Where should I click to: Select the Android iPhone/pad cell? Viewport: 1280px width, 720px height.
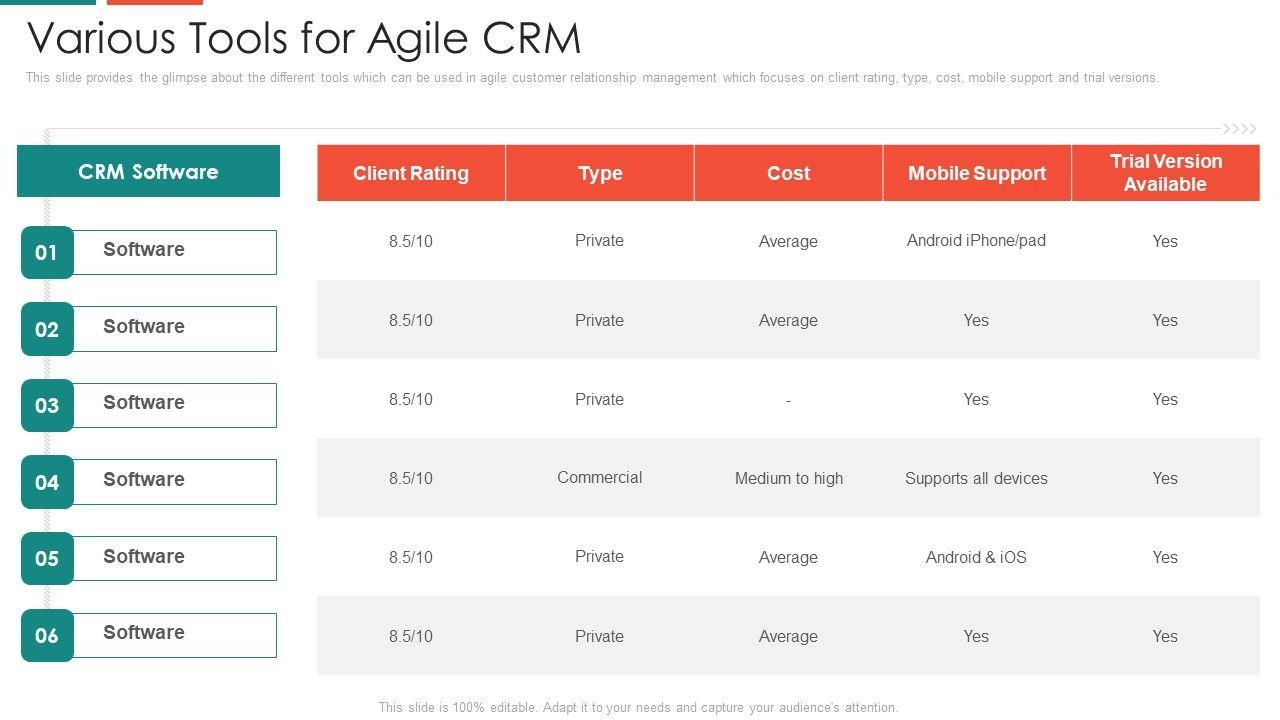[x=976, y=240]
